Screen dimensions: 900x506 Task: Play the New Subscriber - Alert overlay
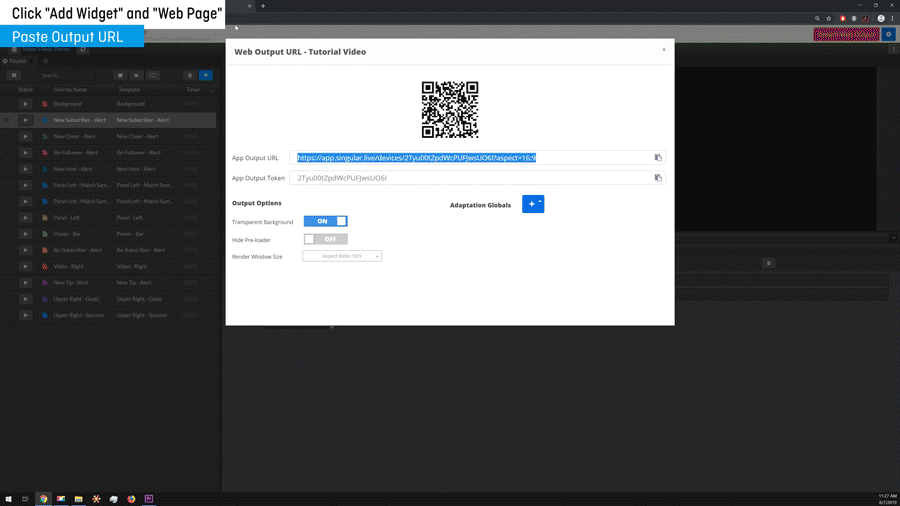(25, 120)
